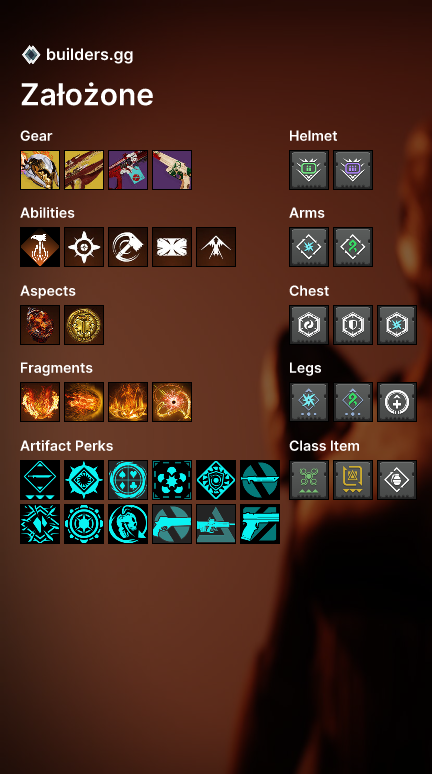The width and height of the screenshot is (432, 774).
Task: Click the spartan helmet artifact perk
Action: (128, 524)
